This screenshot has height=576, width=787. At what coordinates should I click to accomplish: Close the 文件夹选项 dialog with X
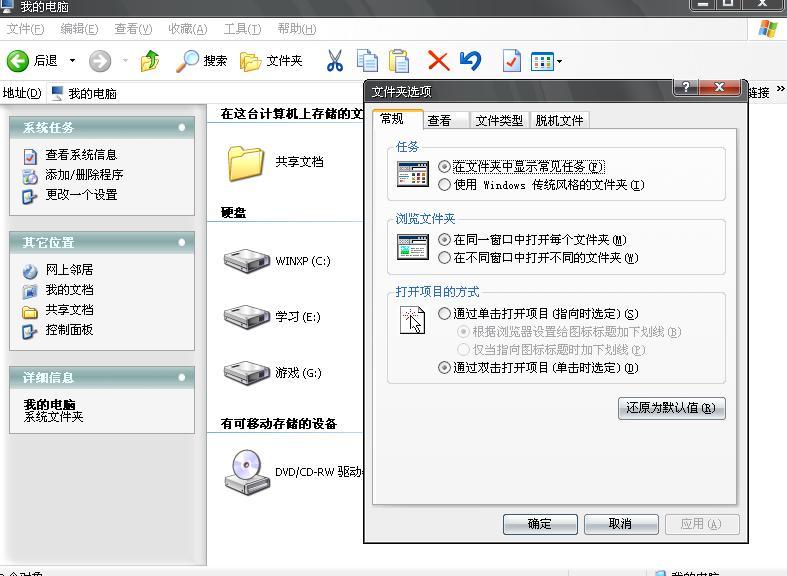point(719,87)
